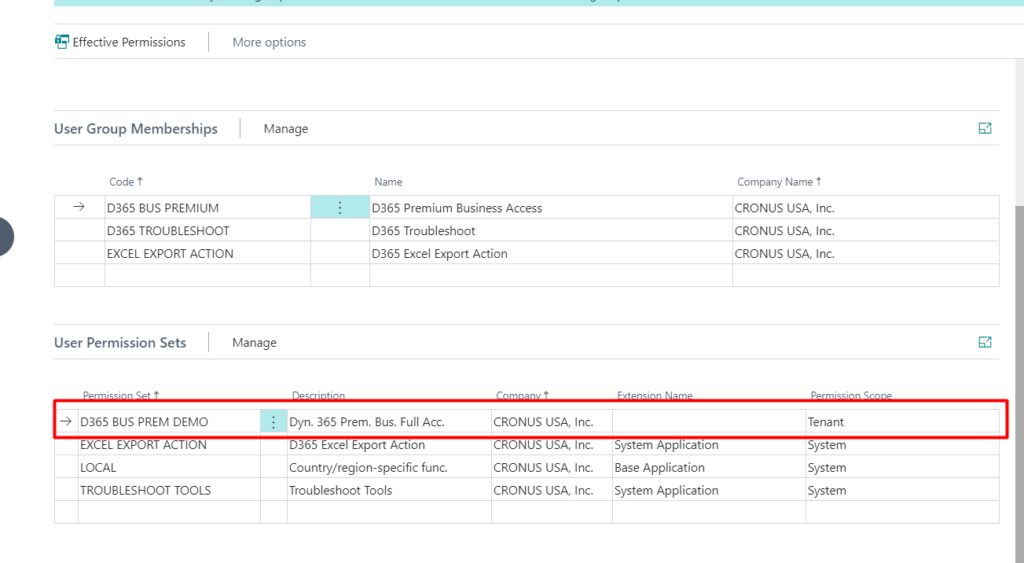
Task: Open Manage menu for User Group Memberships
Action: coord(286,129)
